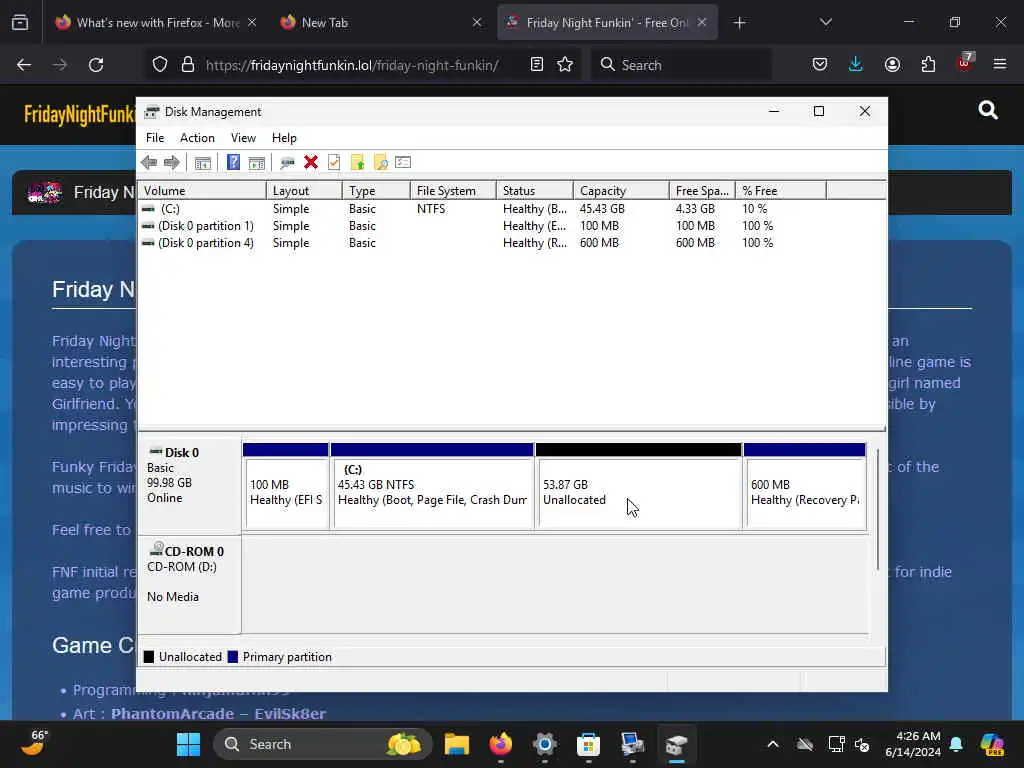The image size is (1024, 768).
Task: Close the Friday Night Funkin' browser tab
Action: pos(701,22)
